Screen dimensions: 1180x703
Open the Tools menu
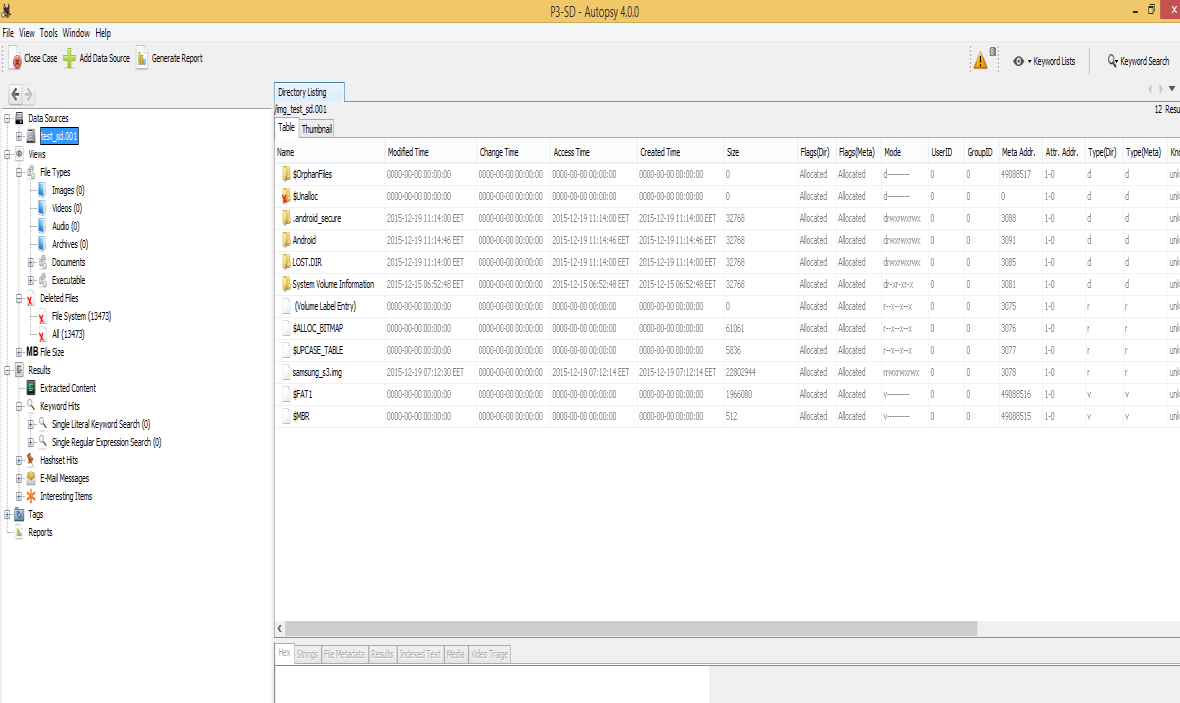[48, 33]
